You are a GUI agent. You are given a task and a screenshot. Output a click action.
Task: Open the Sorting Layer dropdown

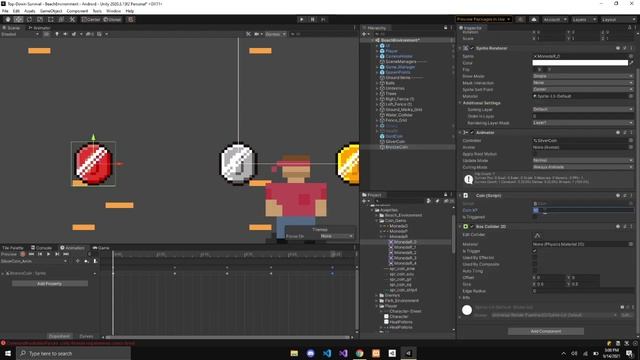(583, 109)
